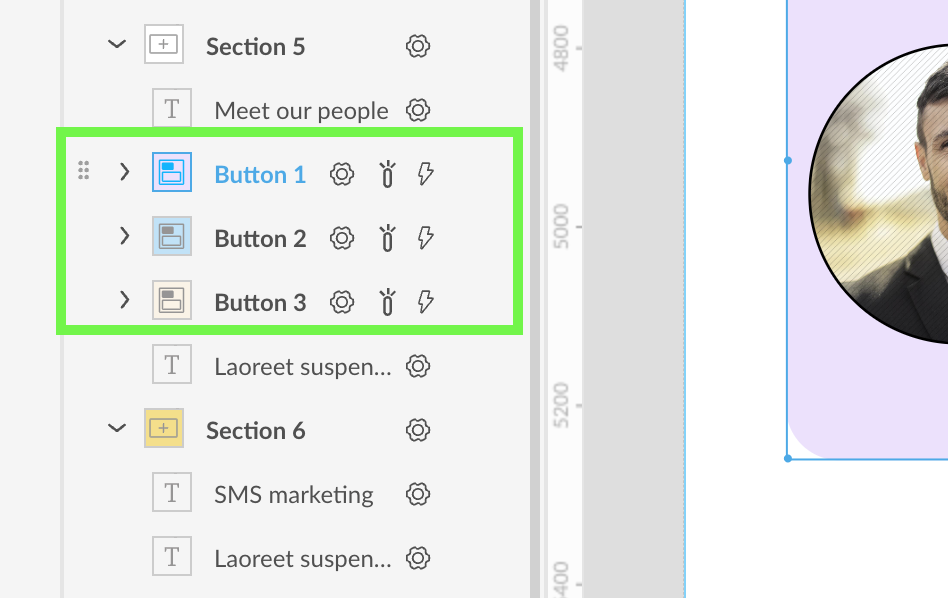Expand Button 3 tree item
The height and width of the screenshot is (598, 948).
pos(124,301)
